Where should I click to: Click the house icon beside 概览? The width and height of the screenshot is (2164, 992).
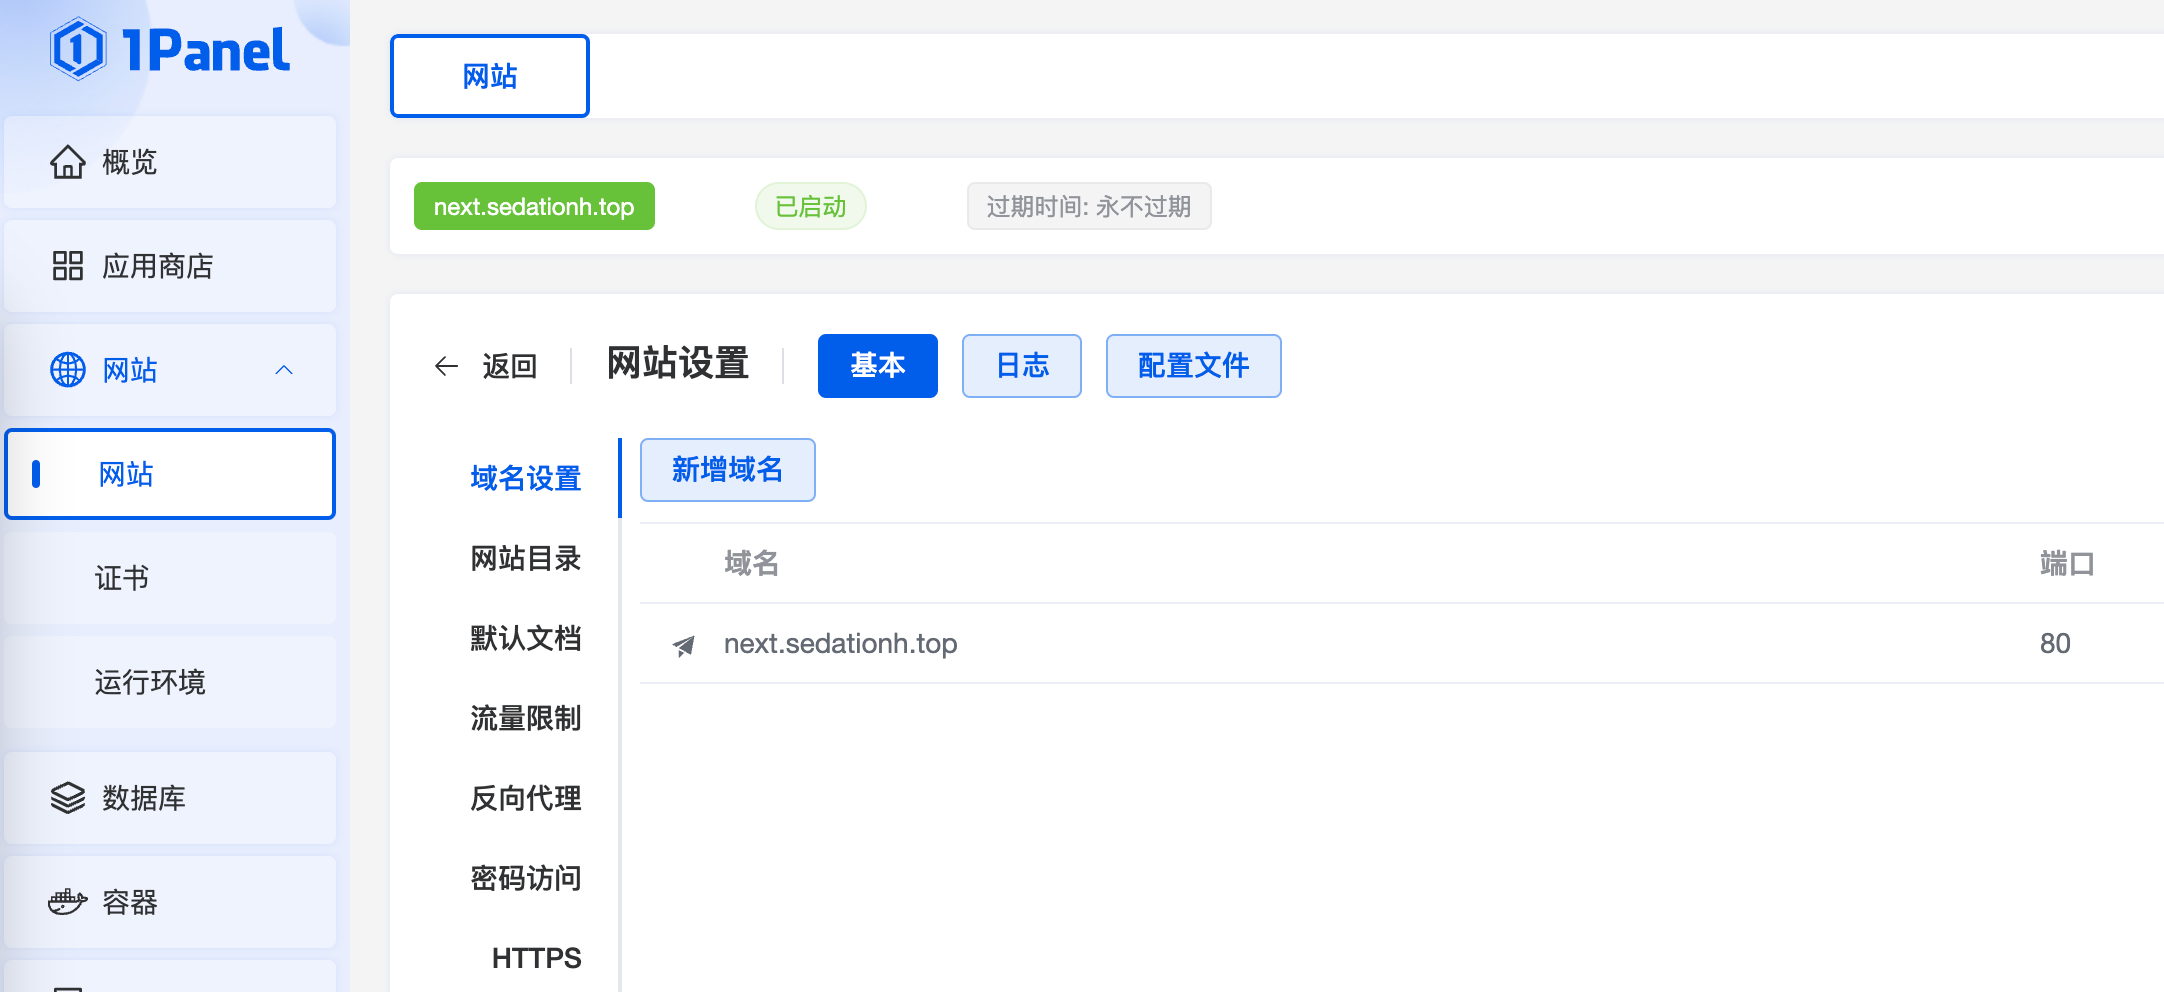(x=68, y=162)
